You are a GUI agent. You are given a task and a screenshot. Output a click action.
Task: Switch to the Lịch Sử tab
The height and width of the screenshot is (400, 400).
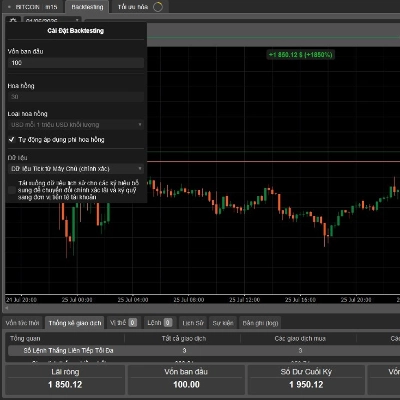[x=193, y=323]
